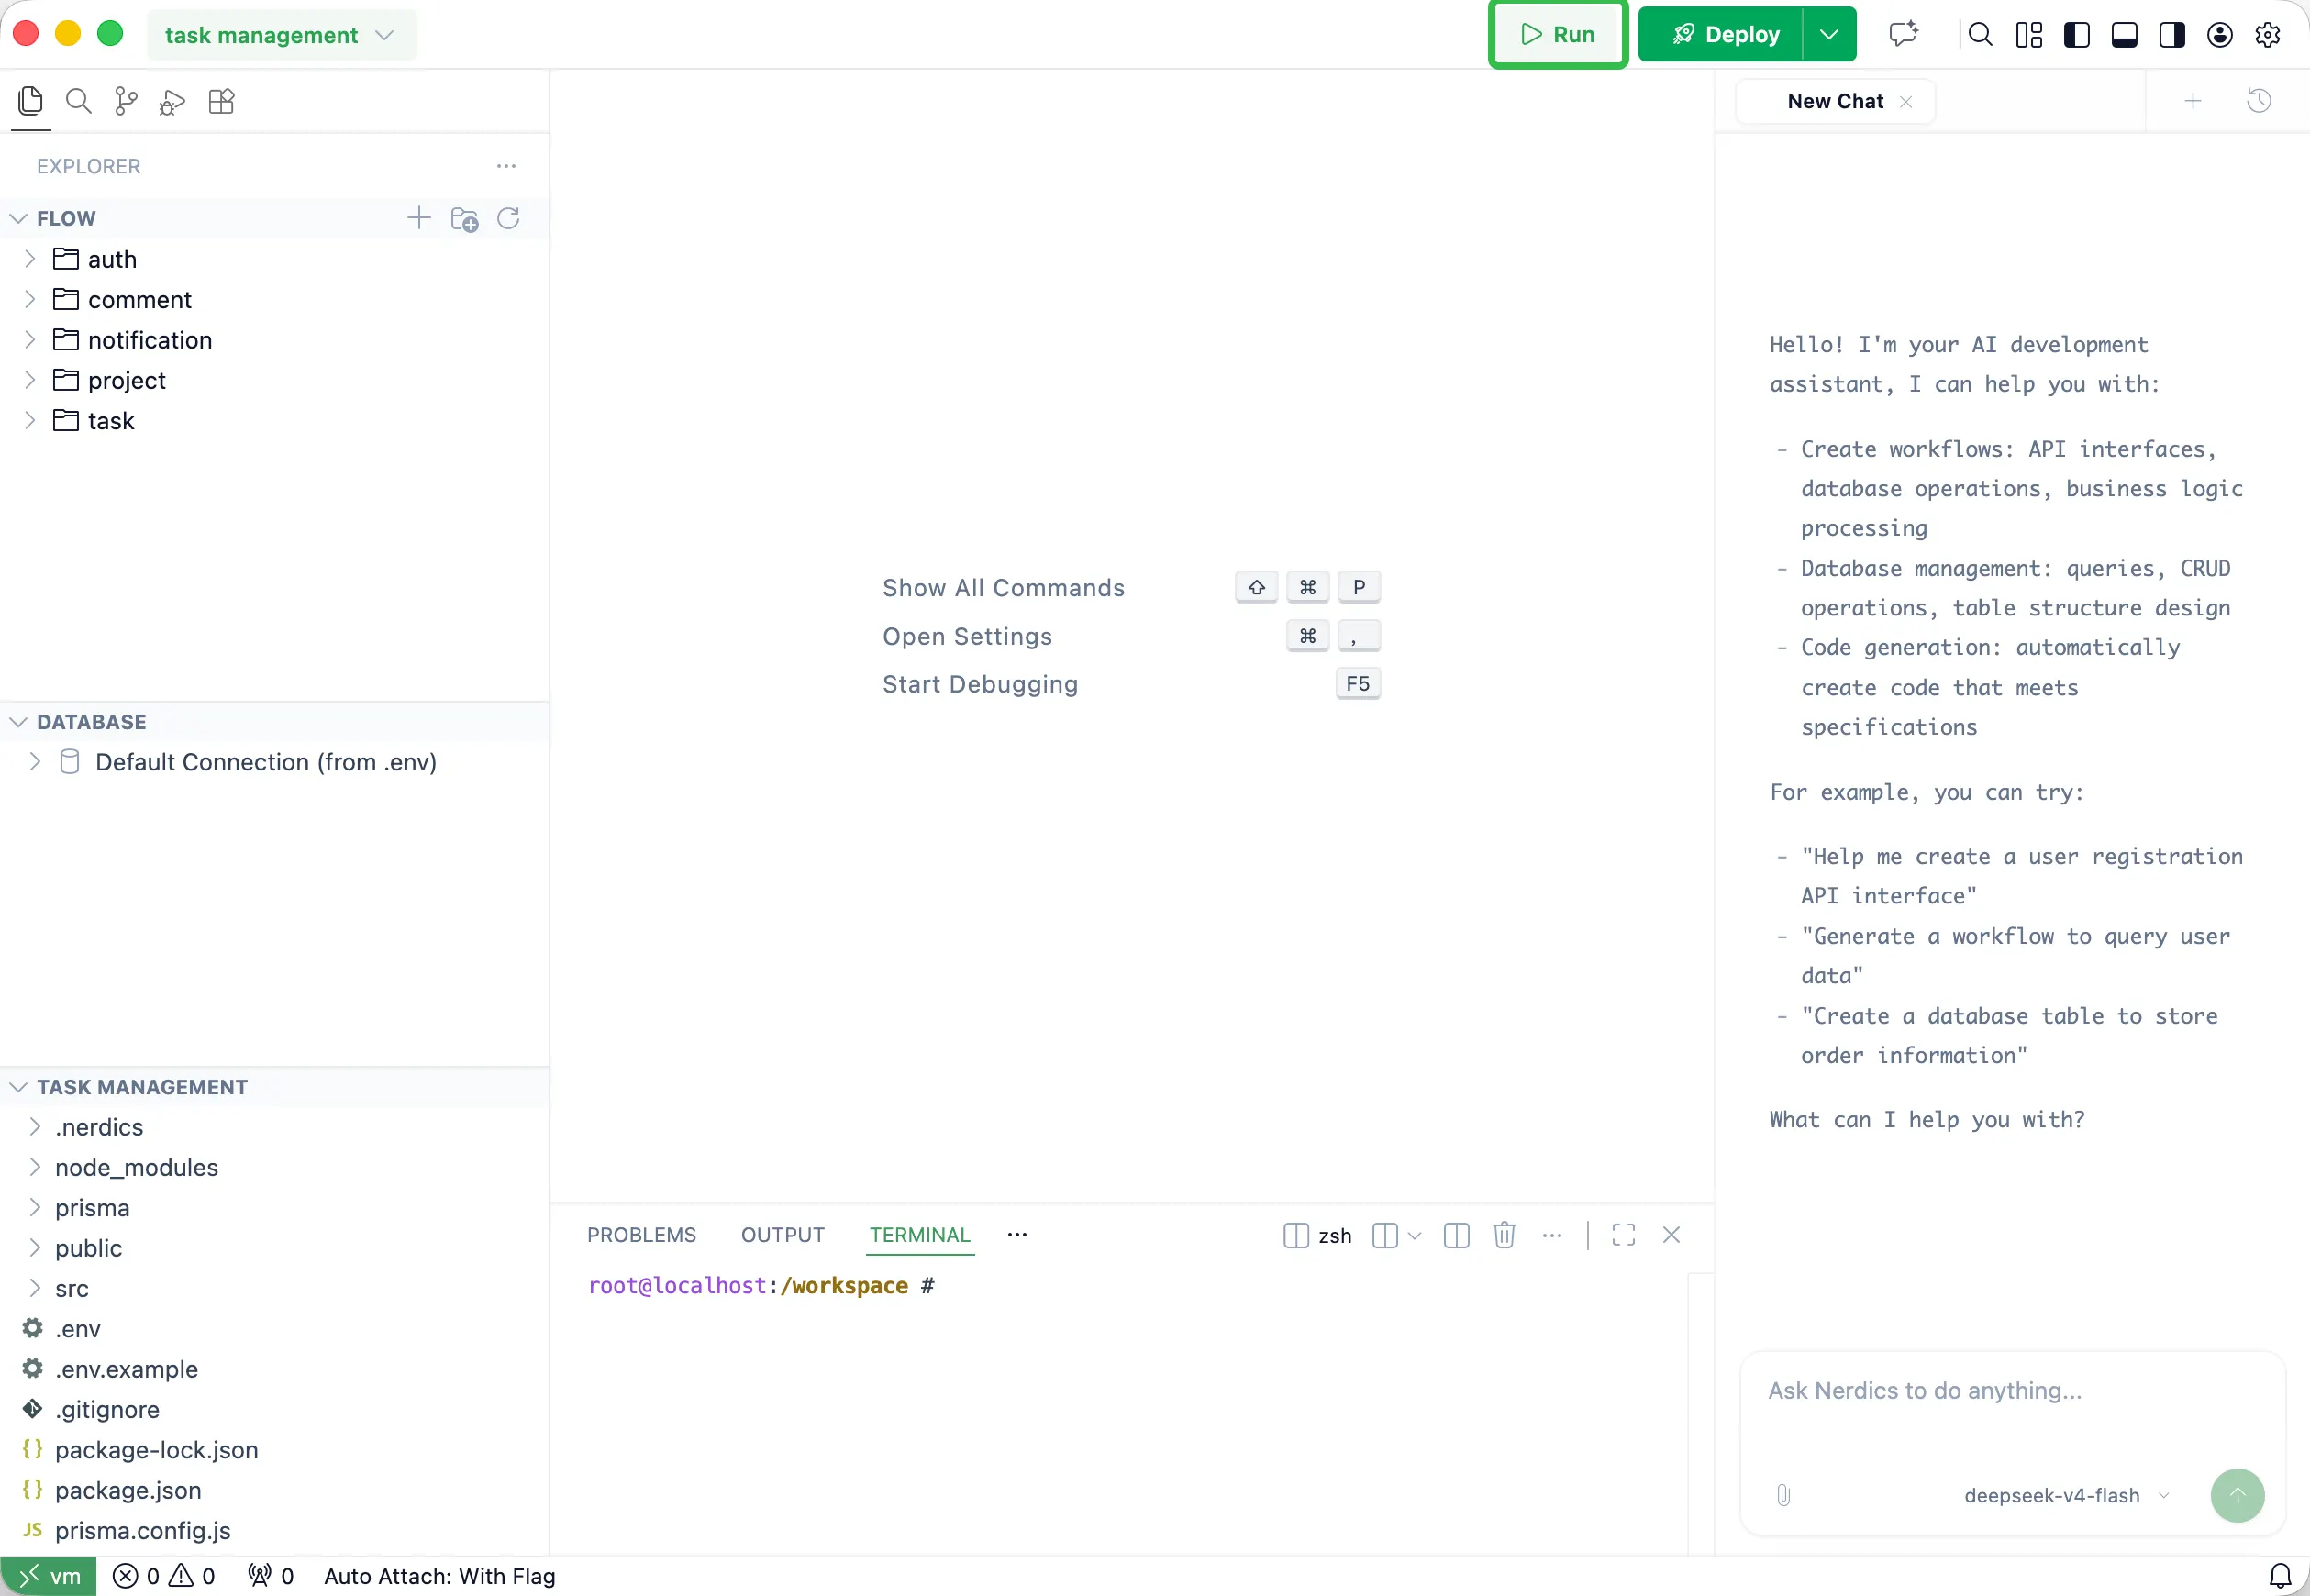The height and width of the screenshot is (1596, 2310).
Task: Start a new chat with plus icon
Action: click(2193, 101)
